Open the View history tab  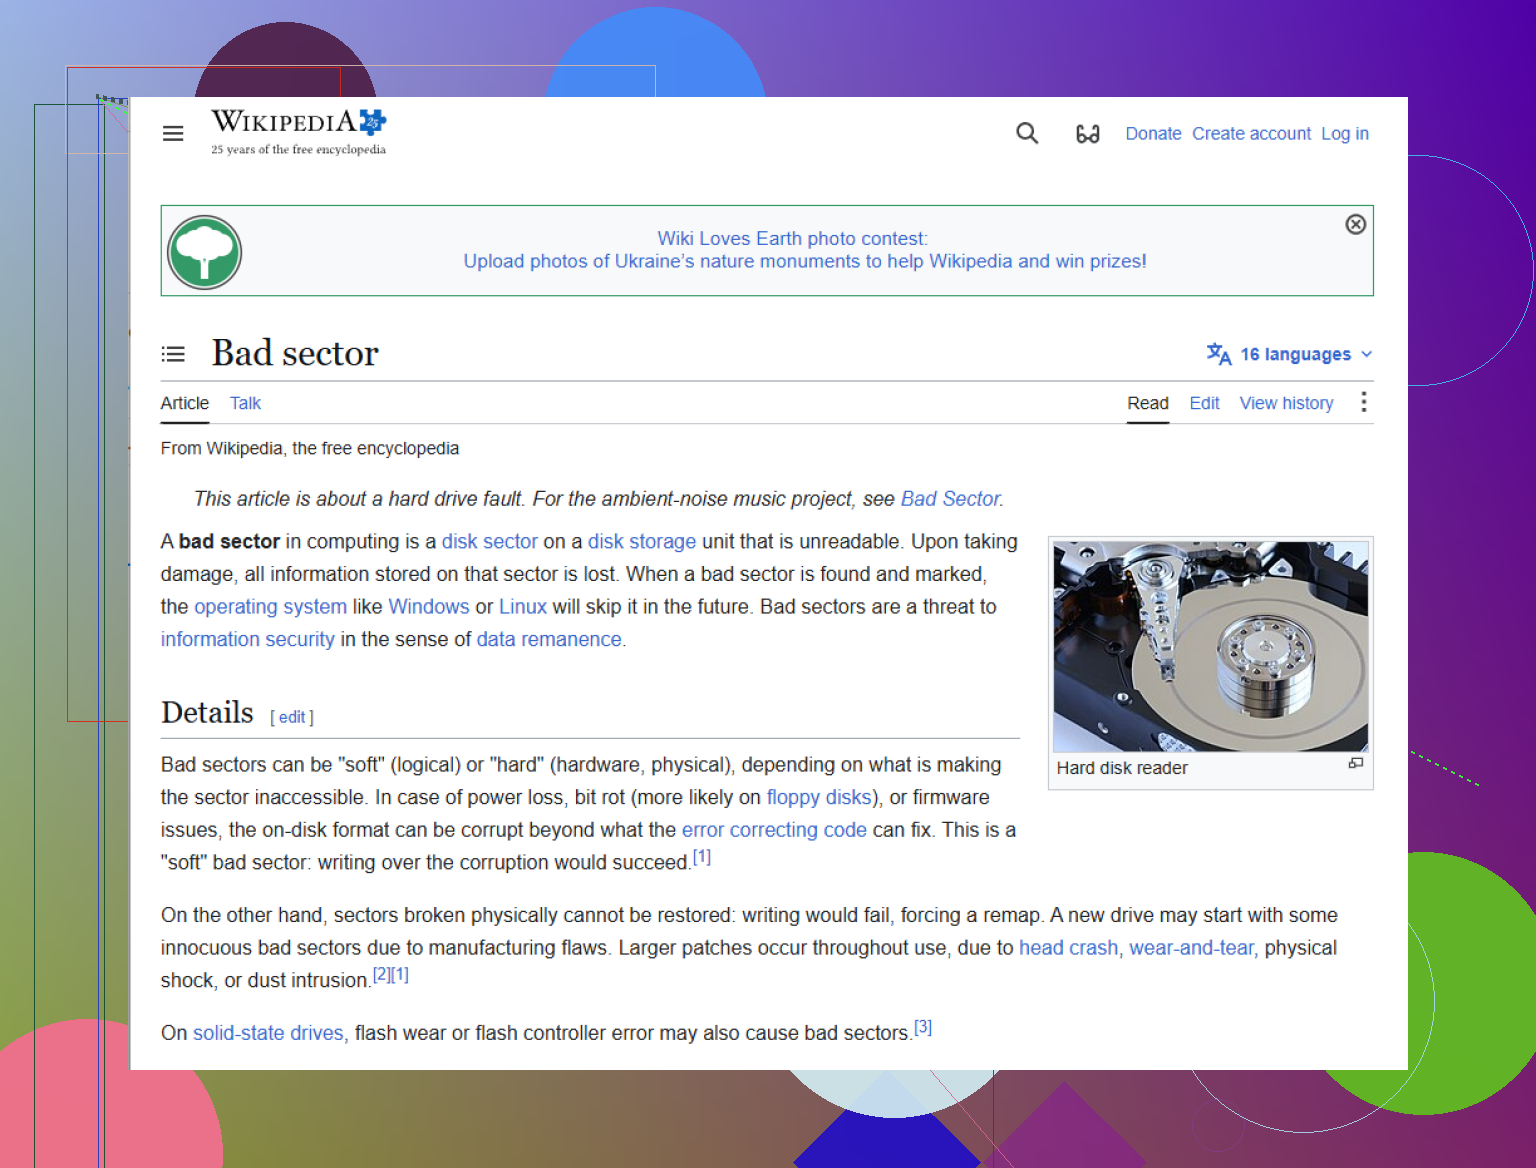(1286, 403)
